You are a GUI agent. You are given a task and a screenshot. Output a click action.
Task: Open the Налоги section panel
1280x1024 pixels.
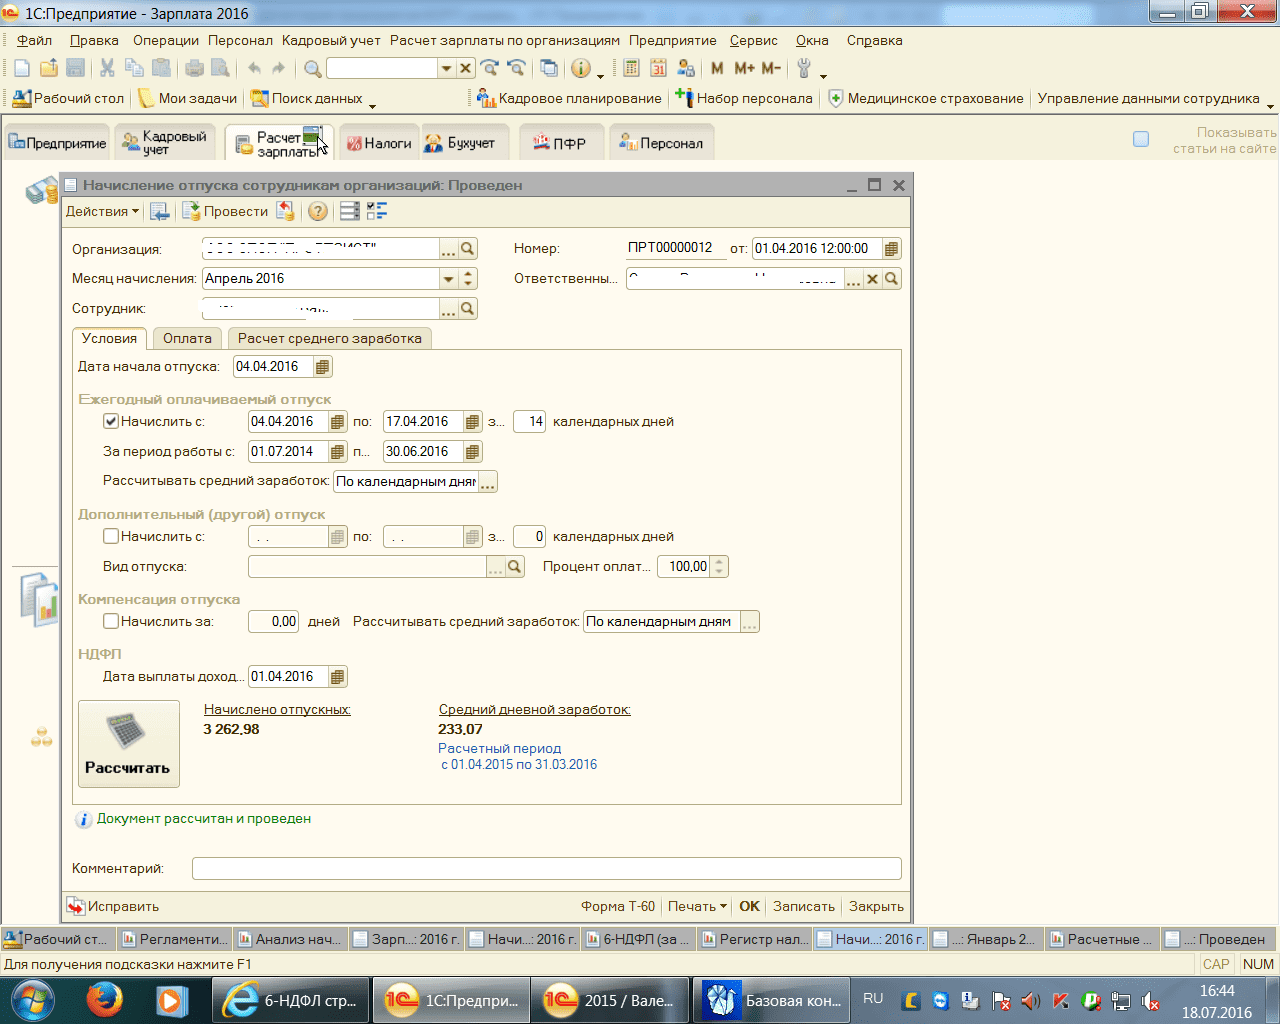click(379, 143)
